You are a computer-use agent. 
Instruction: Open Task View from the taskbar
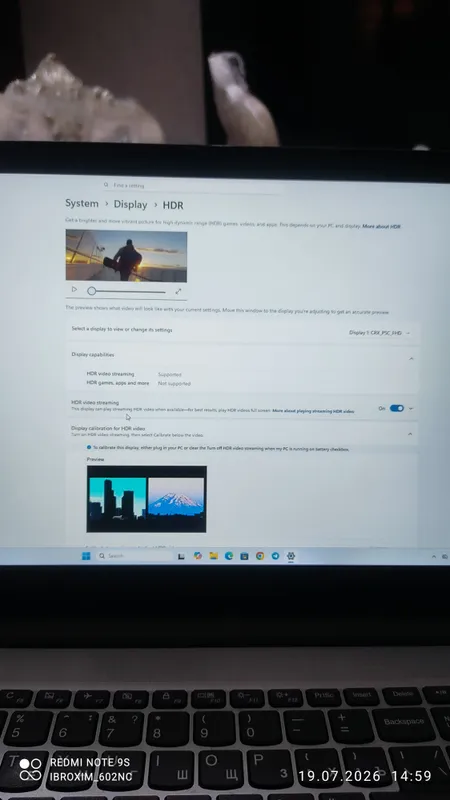(x=181, y=556)
